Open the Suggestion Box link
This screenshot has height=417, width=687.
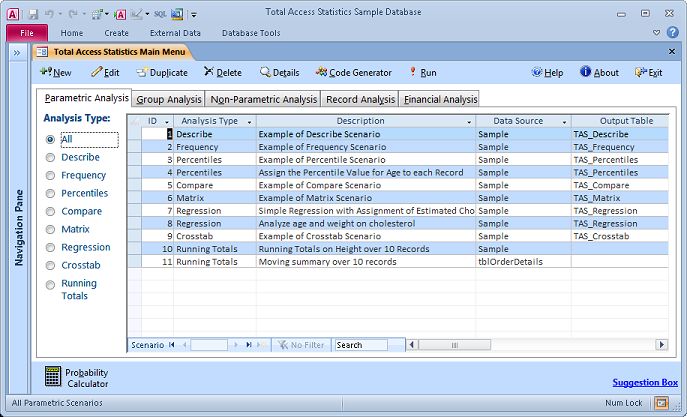click(645, 382)
